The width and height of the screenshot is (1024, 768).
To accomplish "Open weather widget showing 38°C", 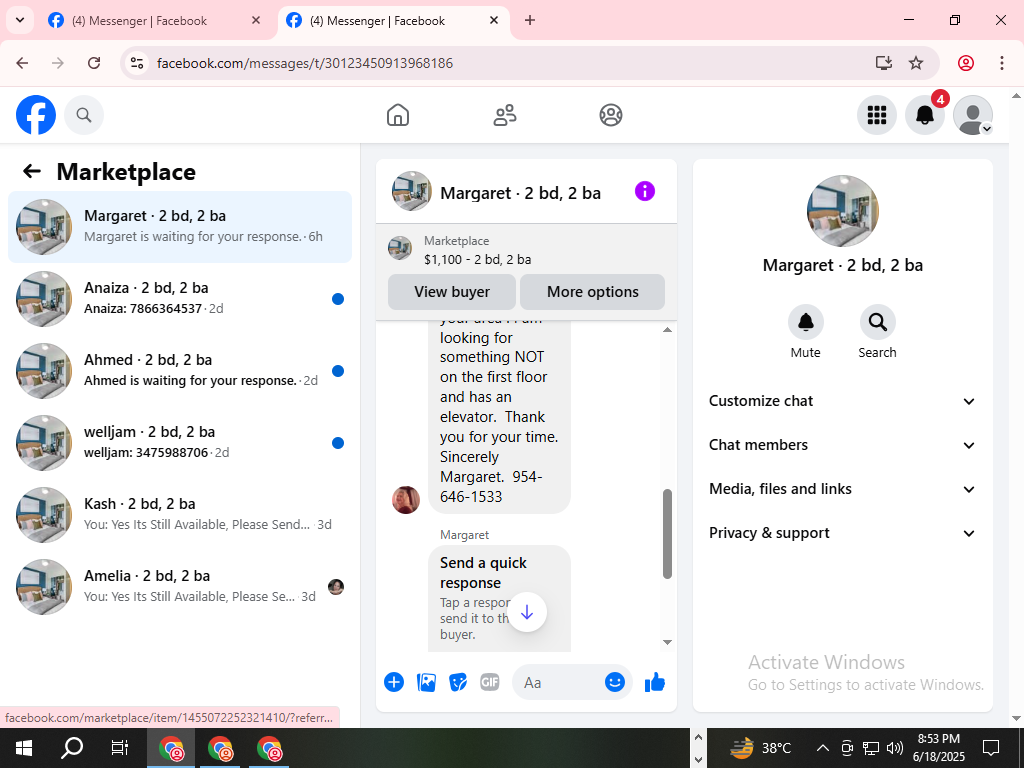I will (x=761, y=748).
